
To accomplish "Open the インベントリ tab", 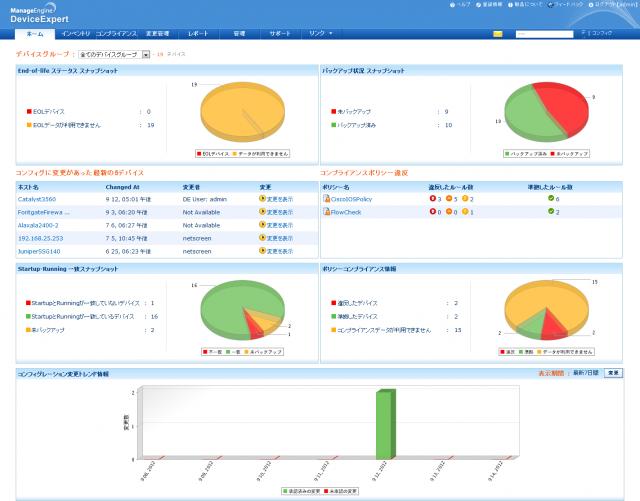I will pos(76,33).
